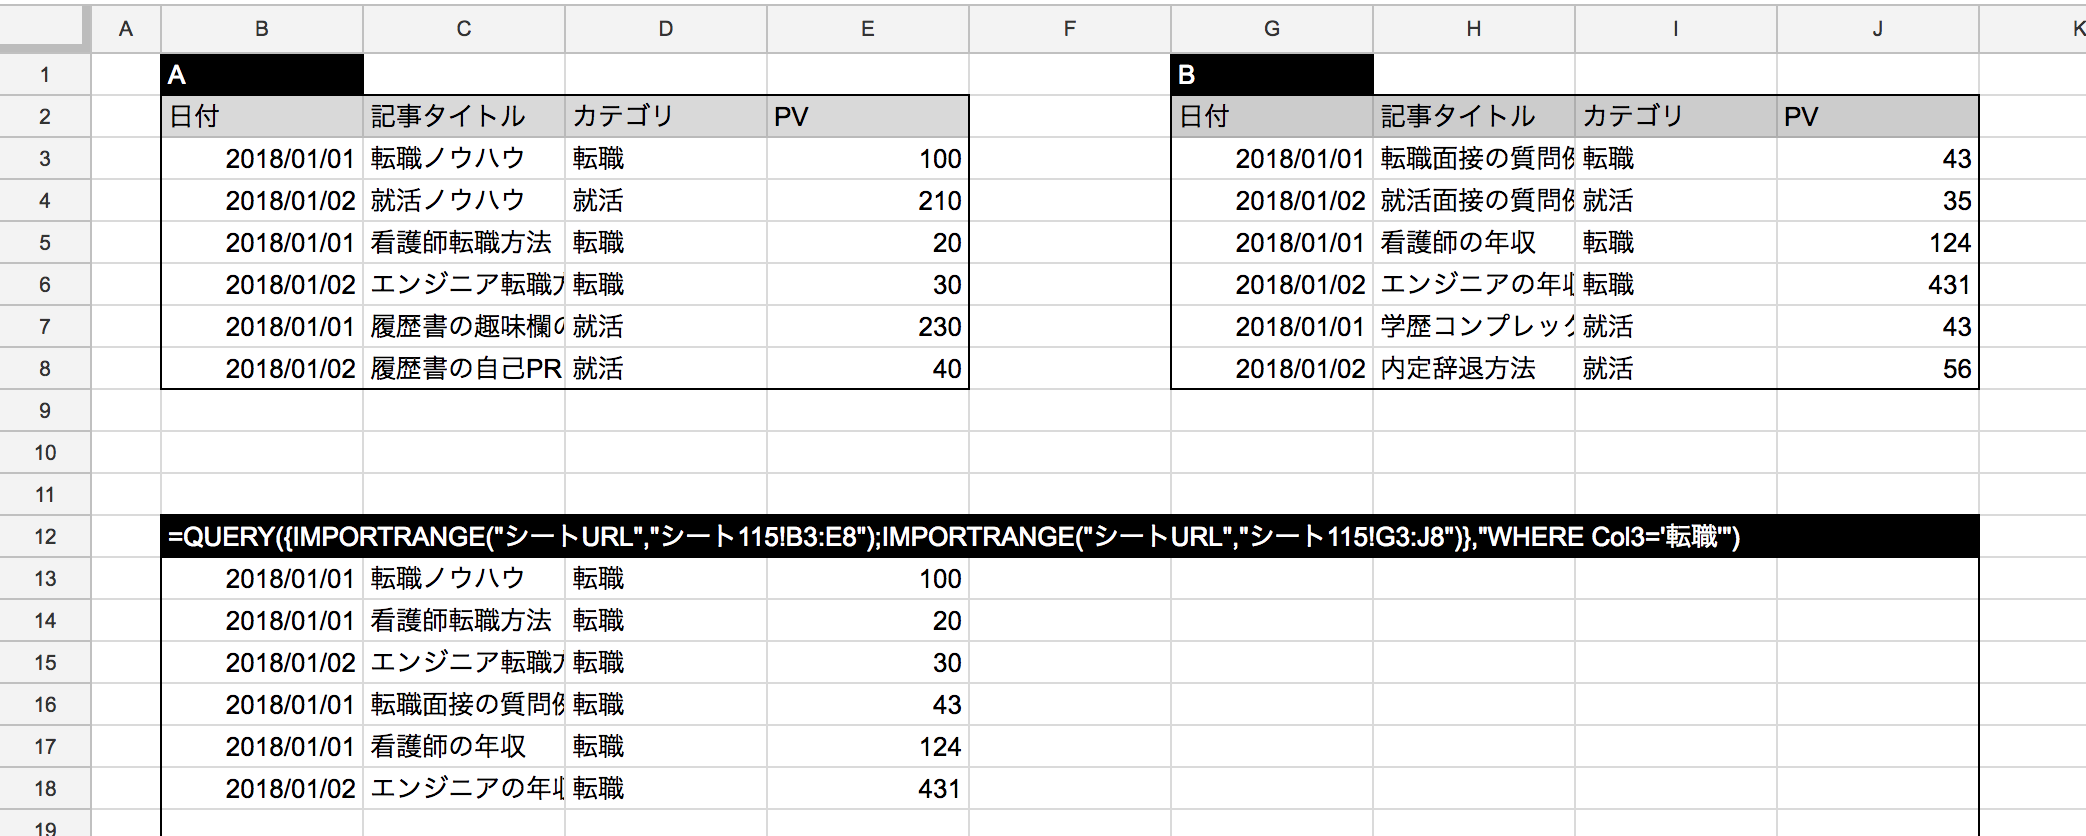The height and width of the screenshot is (836, 2086).
Task: Click PV value '56' in row 8
Action: pyautogui.click(x=1878, y=369)
